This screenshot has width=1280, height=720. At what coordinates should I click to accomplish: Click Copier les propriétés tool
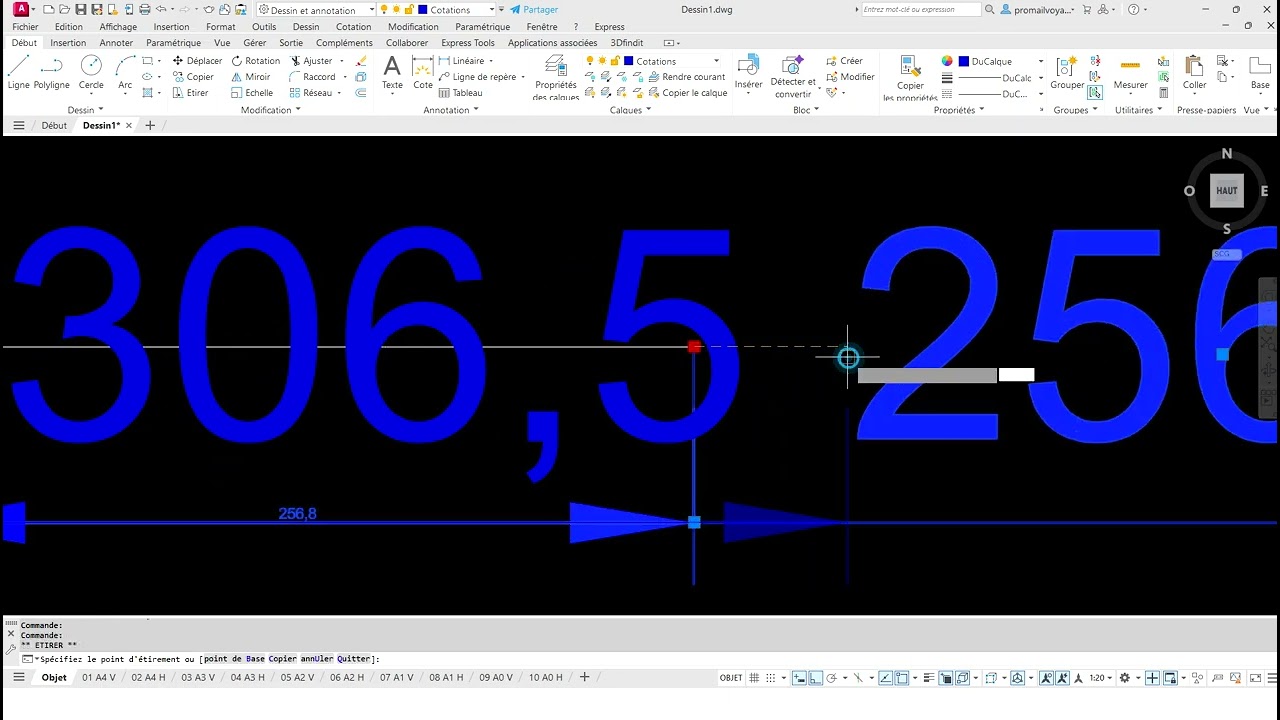tap(910, 78)
